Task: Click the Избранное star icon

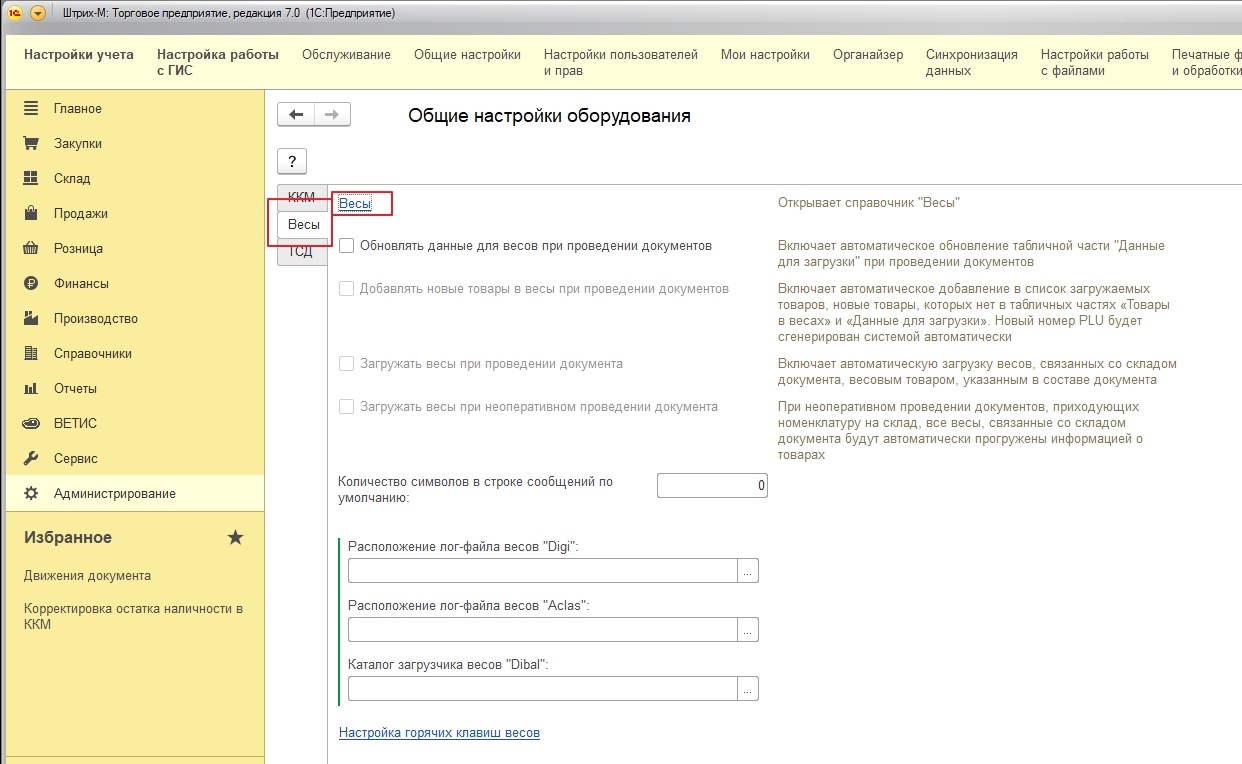Action: pyautogui.click(x=235, y=538)
